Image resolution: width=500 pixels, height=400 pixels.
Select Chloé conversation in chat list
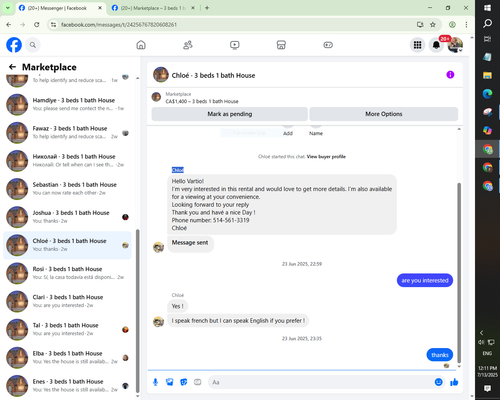(68, 245)
